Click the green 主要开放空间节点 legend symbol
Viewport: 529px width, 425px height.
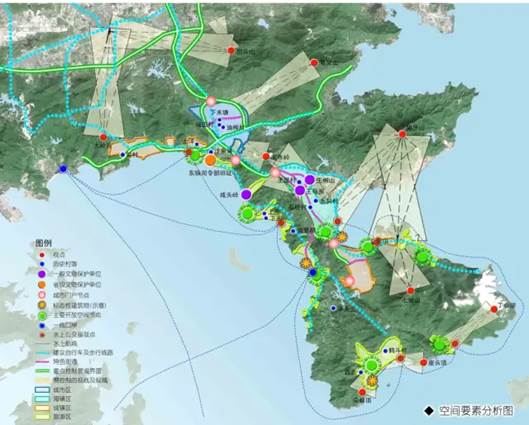pos(42,316)
